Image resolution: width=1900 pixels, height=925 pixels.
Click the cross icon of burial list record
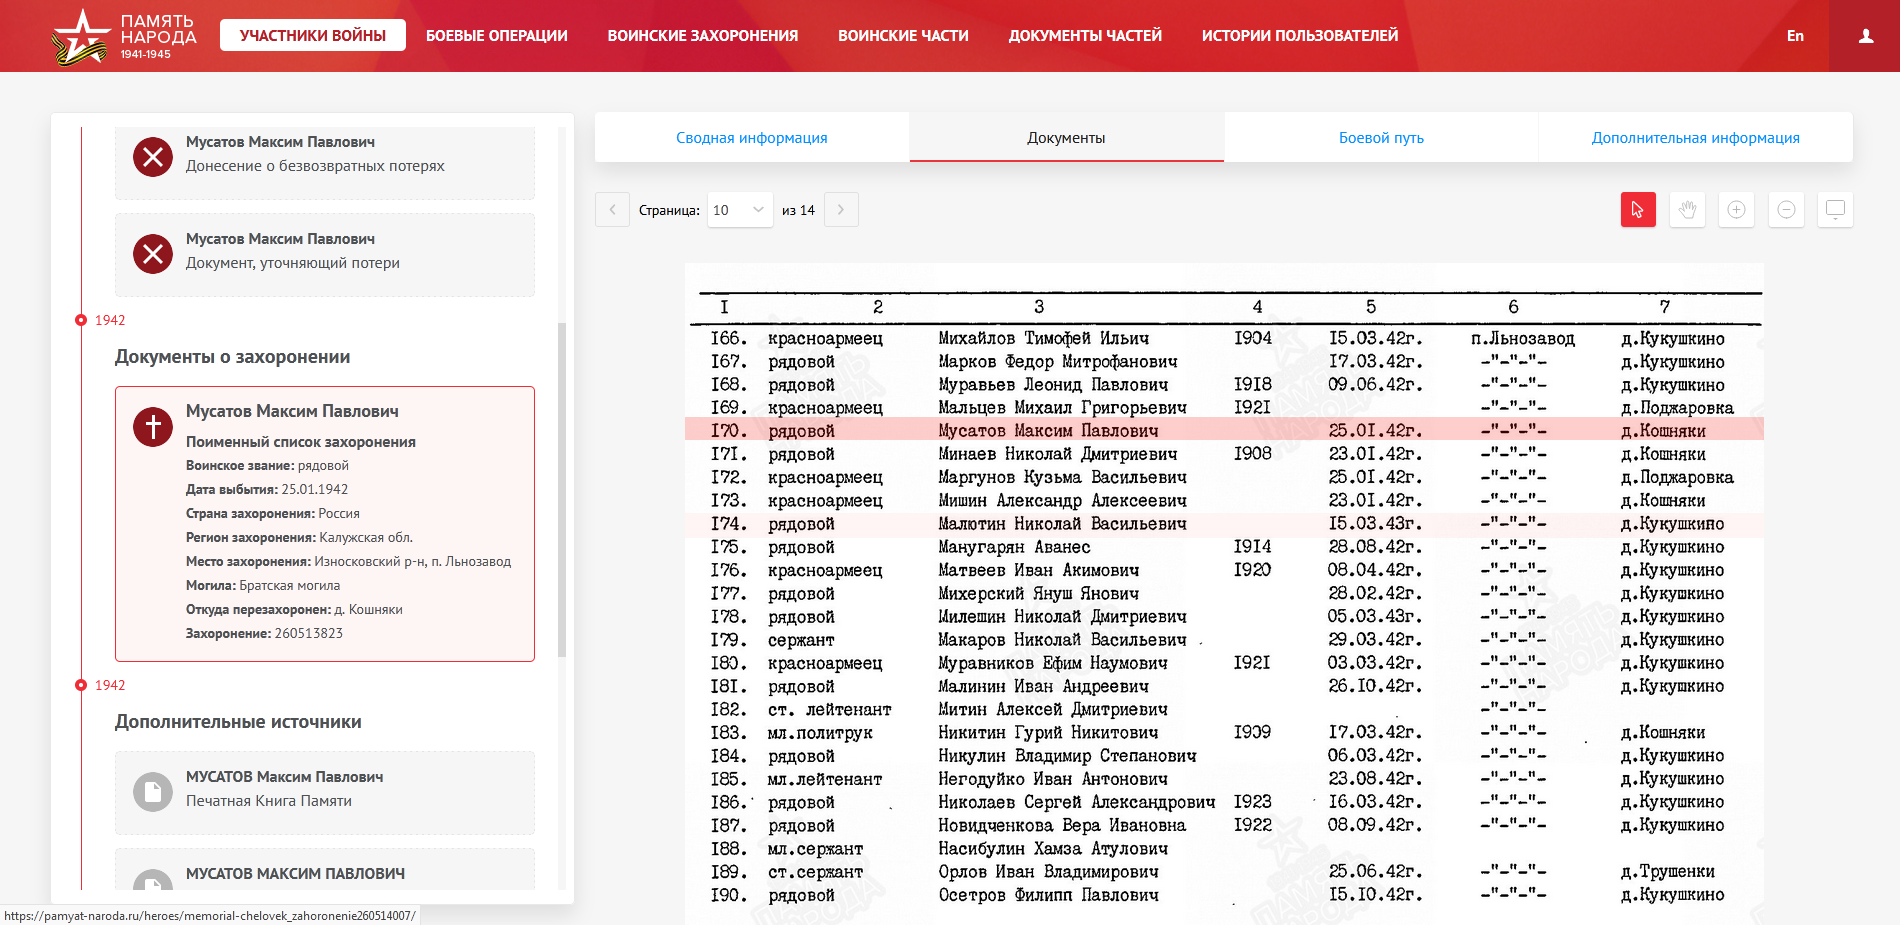[x=153, y=427]
